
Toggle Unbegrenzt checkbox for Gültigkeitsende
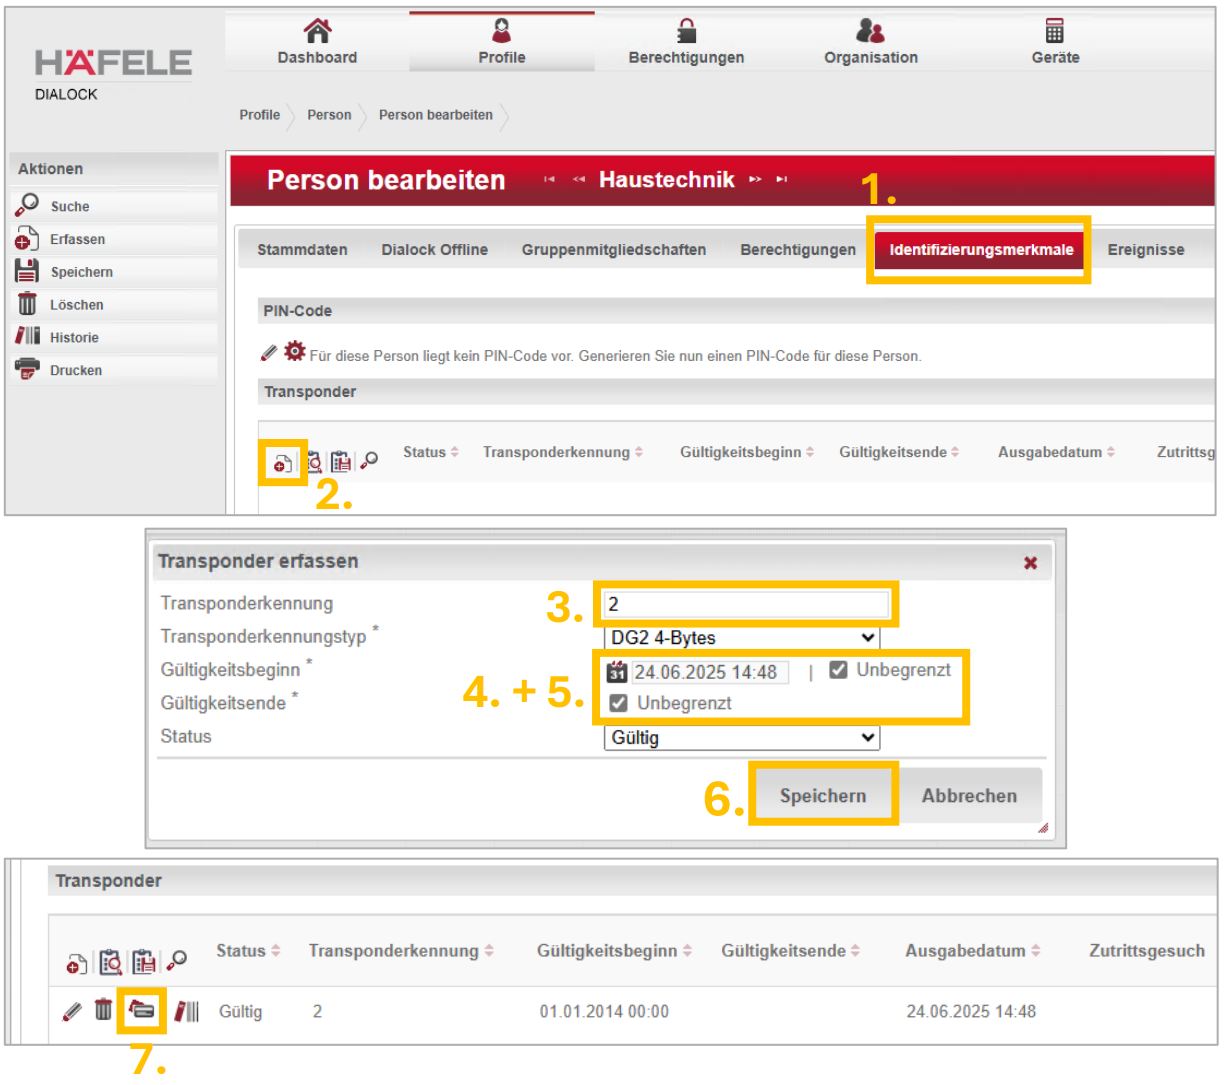[619, 703]
